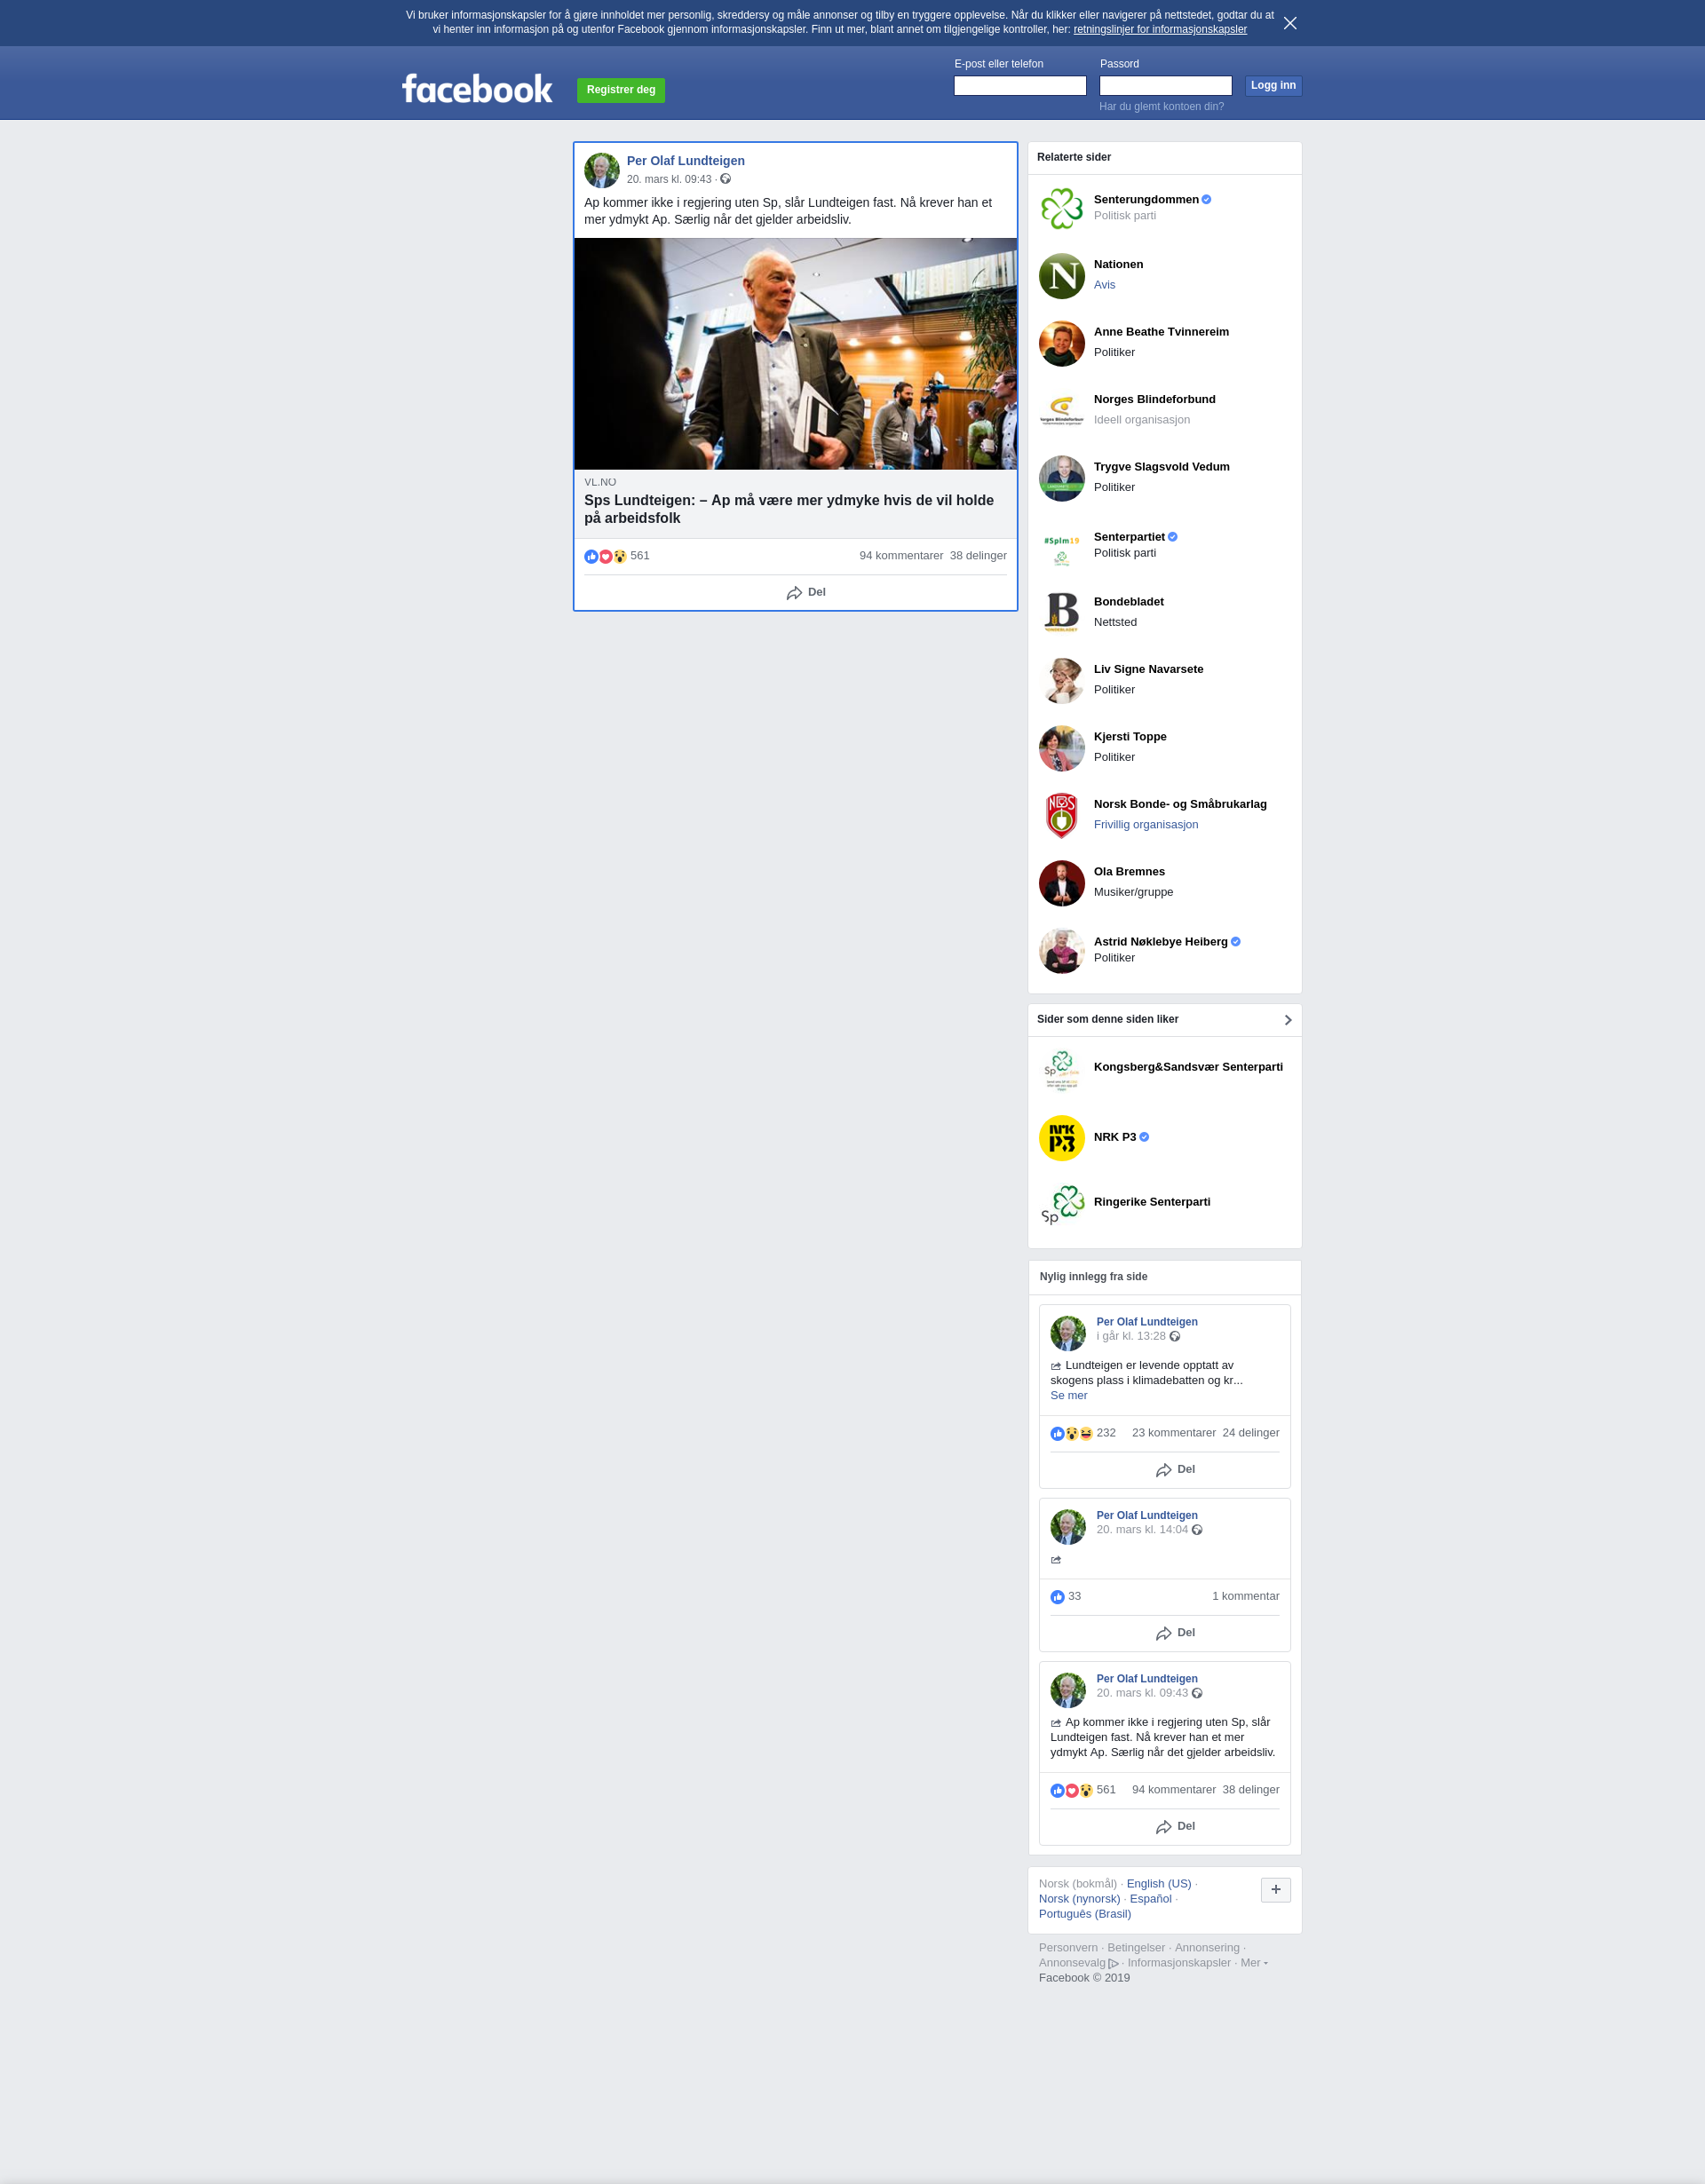The image size is (1705, 2184).
Task: Click Kjersti Toppe's profile picture
Action: coord(1061,748)
